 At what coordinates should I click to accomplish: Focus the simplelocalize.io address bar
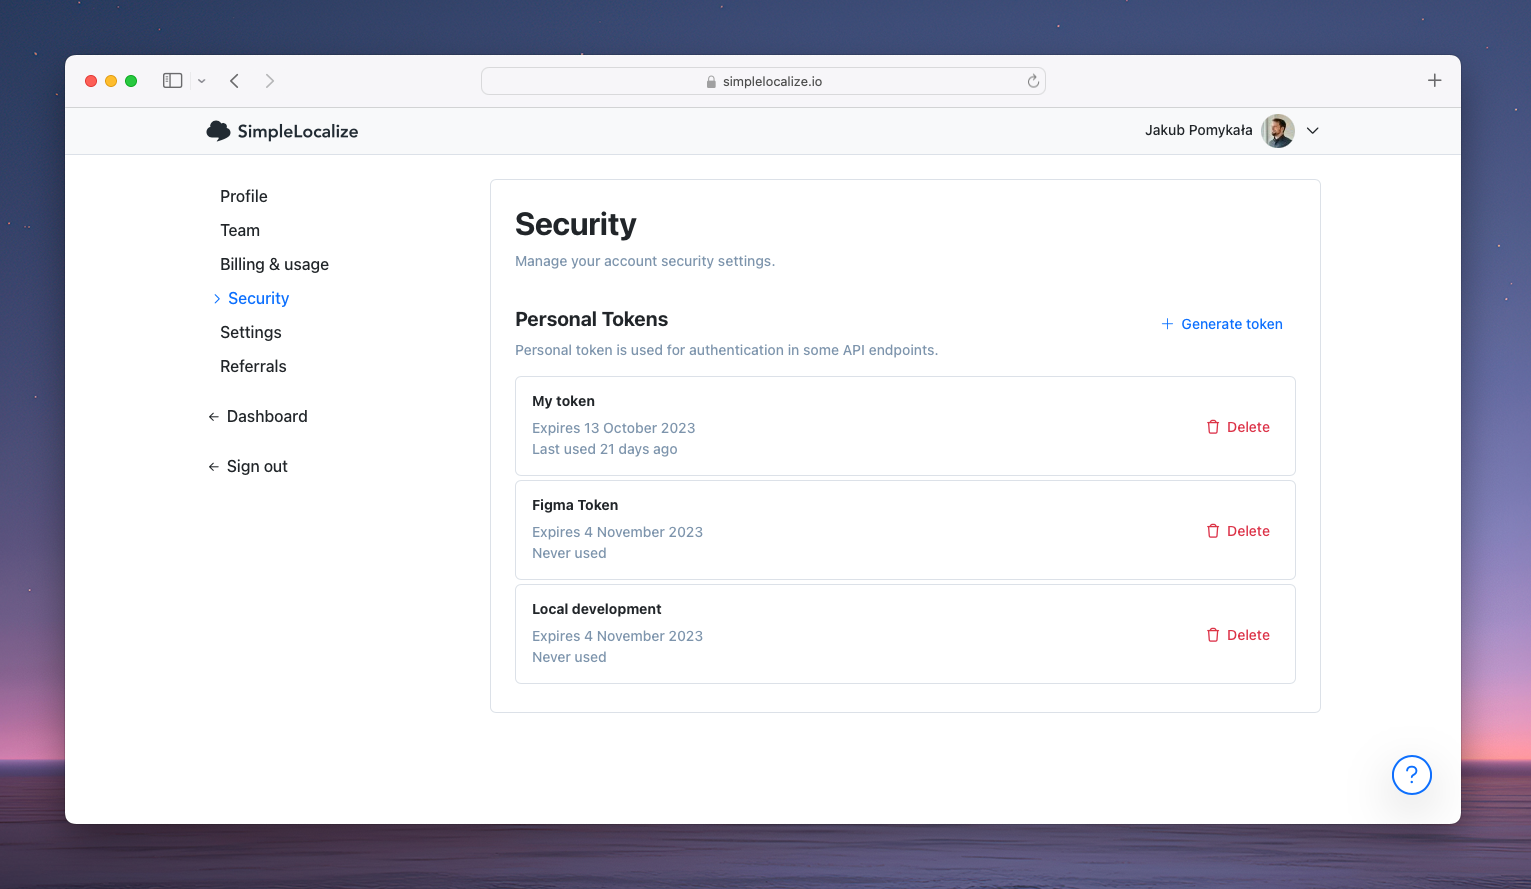763,81
